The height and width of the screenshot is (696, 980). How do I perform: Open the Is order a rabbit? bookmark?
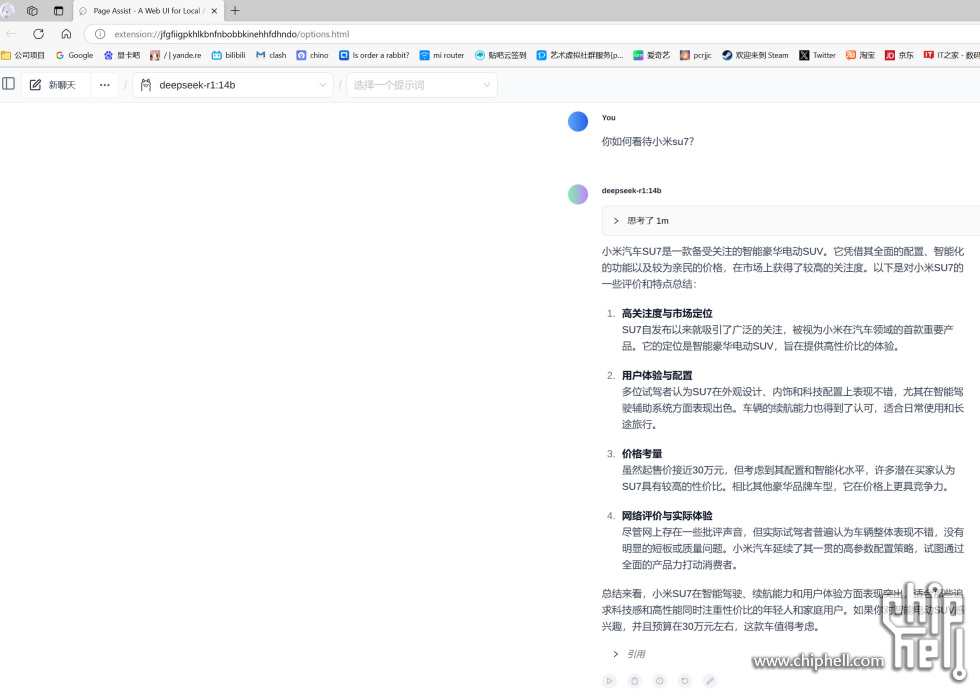[x=374, y=55]
